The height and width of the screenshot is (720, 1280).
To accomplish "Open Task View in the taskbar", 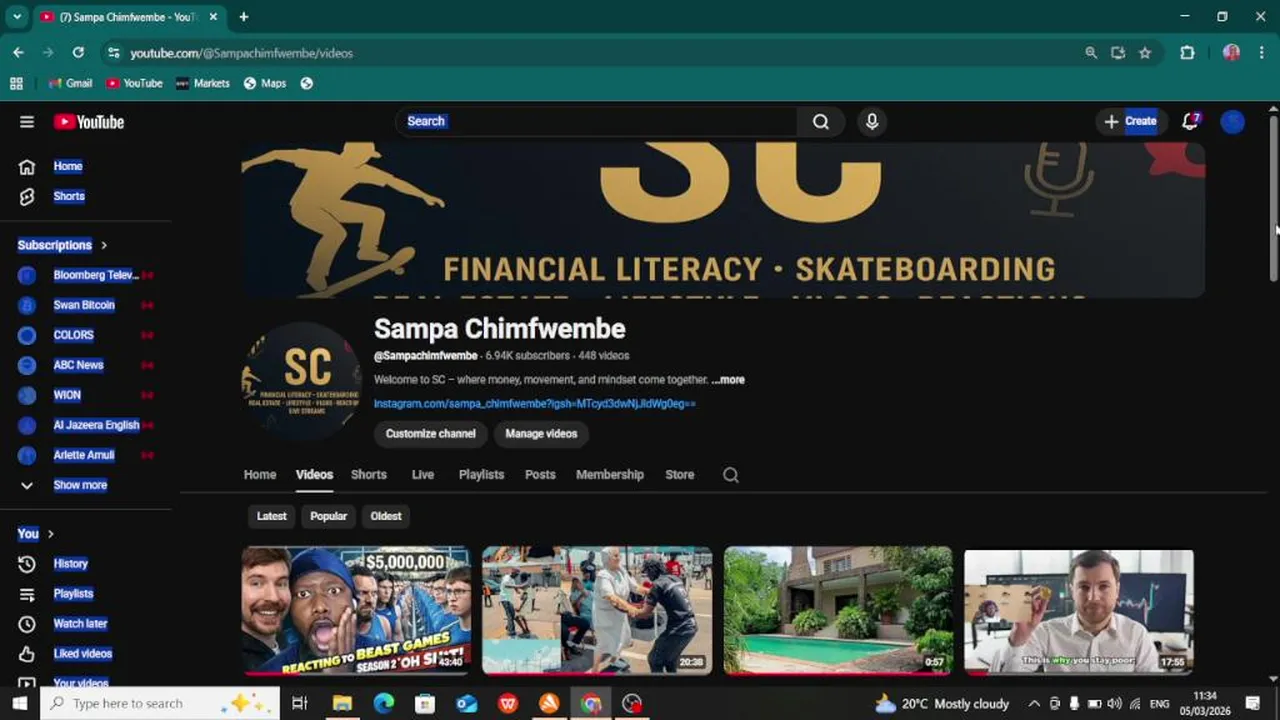I will (x=299, y=704).
